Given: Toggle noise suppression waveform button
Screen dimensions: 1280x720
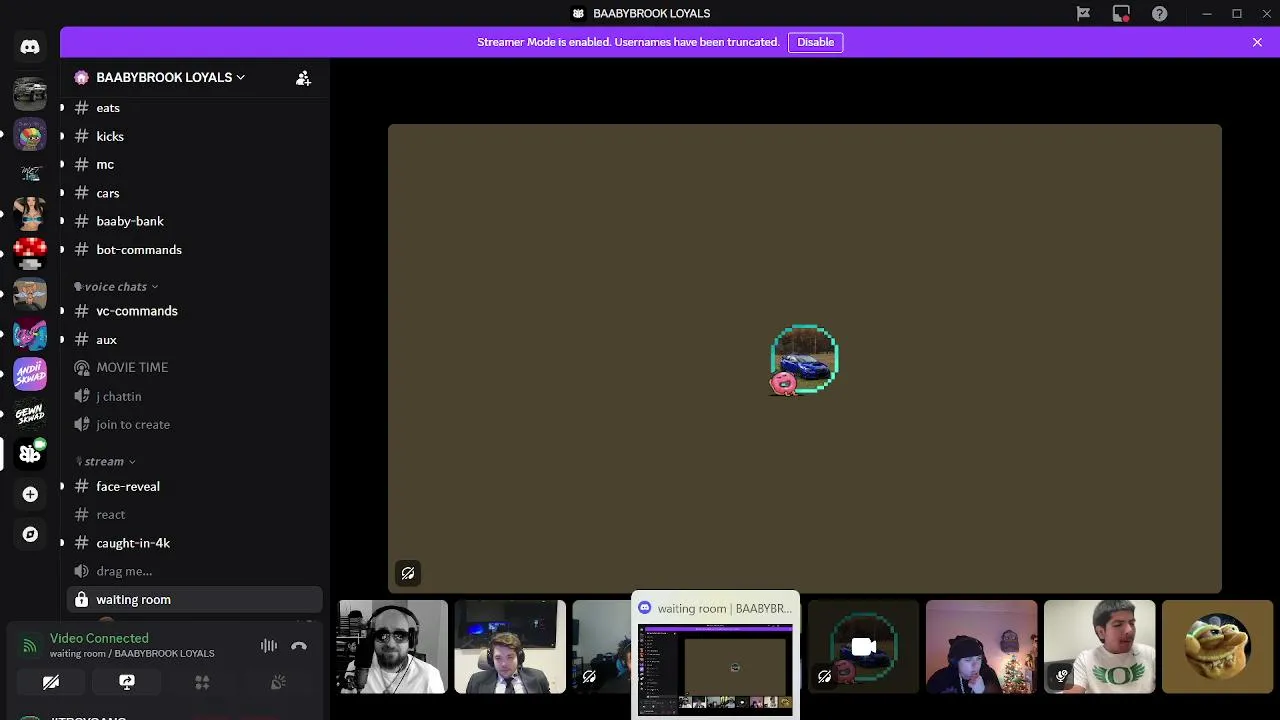Looking at the screenshot, I should coord(268,646).
